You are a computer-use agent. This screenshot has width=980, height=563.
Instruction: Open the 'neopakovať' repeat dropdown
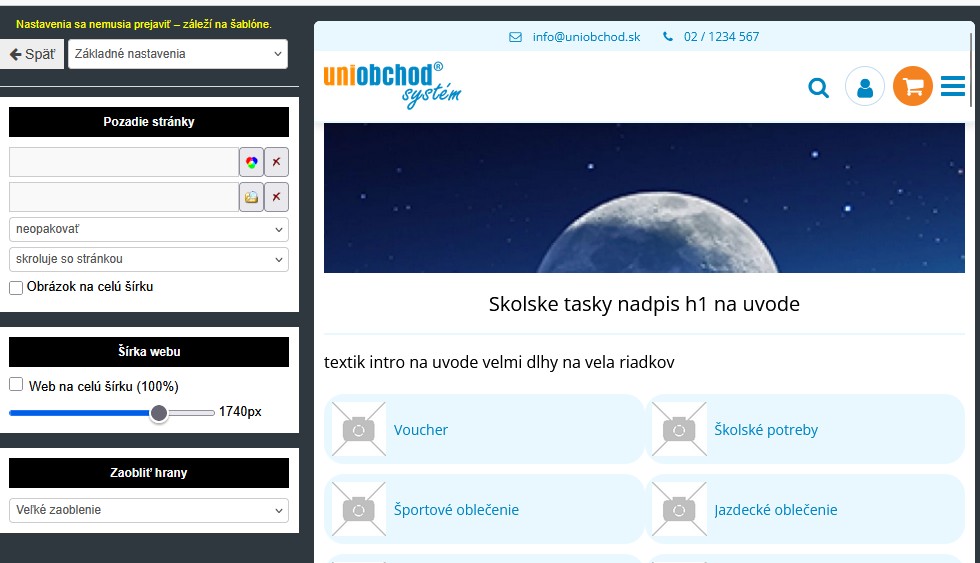149,230
